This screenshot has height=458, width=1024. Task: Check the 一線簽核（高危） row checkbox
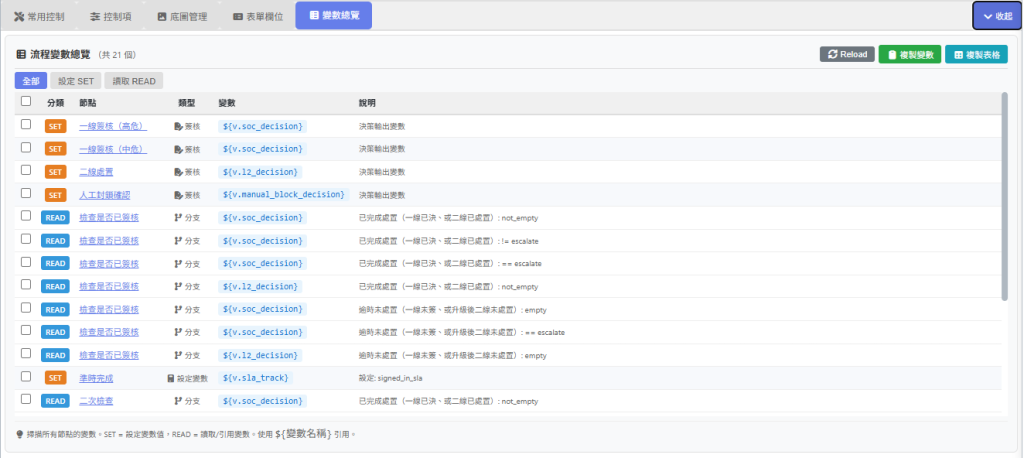click(x=26, y=124)
